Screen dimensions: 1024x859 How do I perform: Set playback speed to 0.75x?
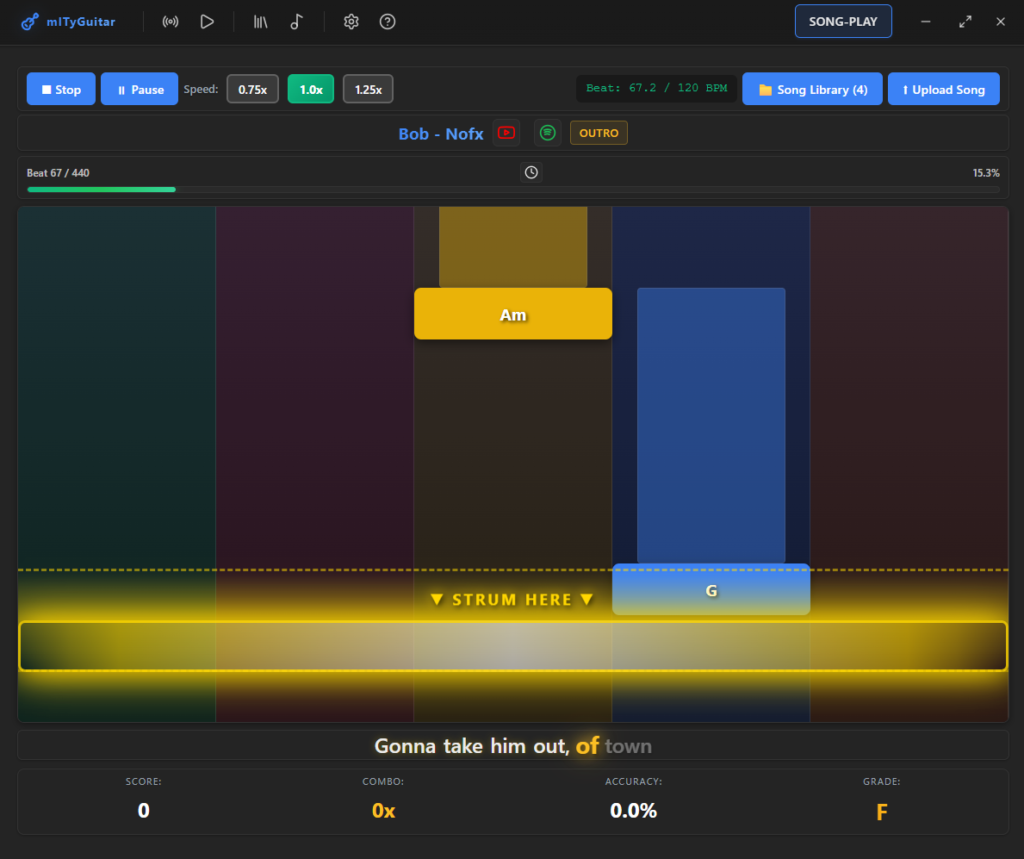252,89
